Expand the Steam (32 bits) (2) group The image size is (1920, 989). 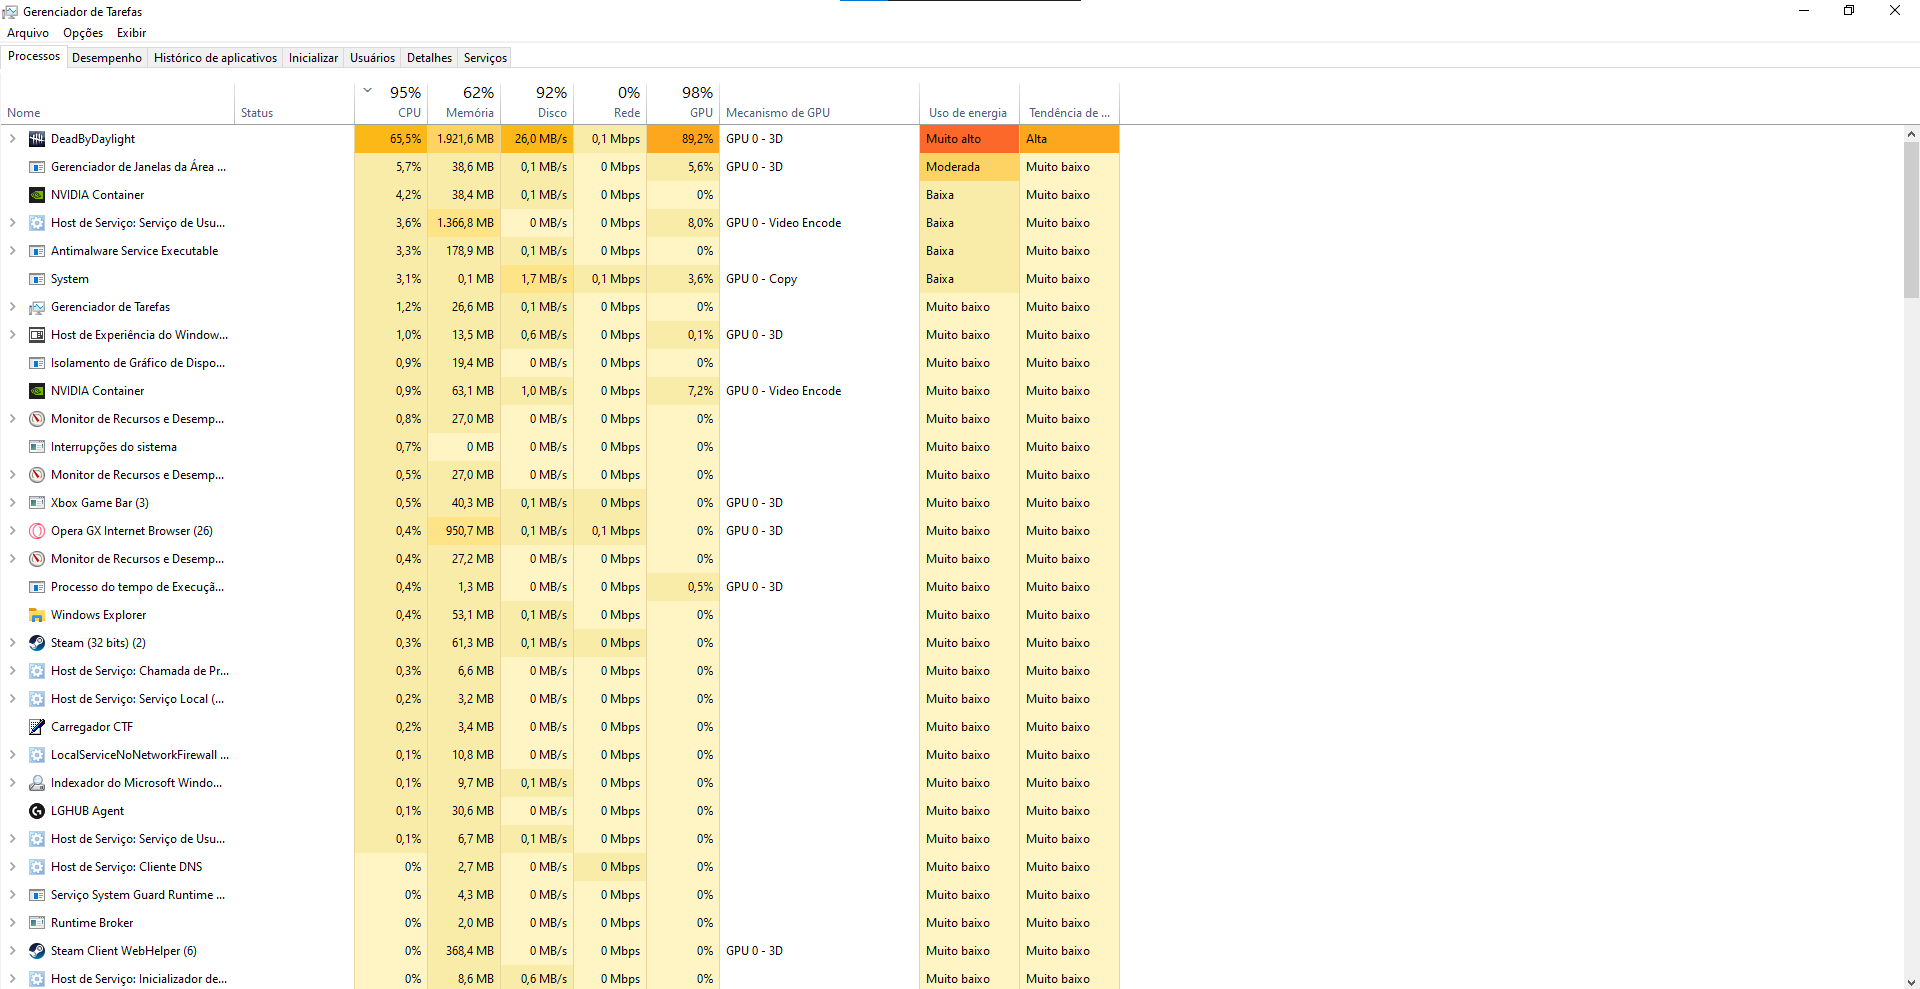pyautogui.click(x=12, y=643)
